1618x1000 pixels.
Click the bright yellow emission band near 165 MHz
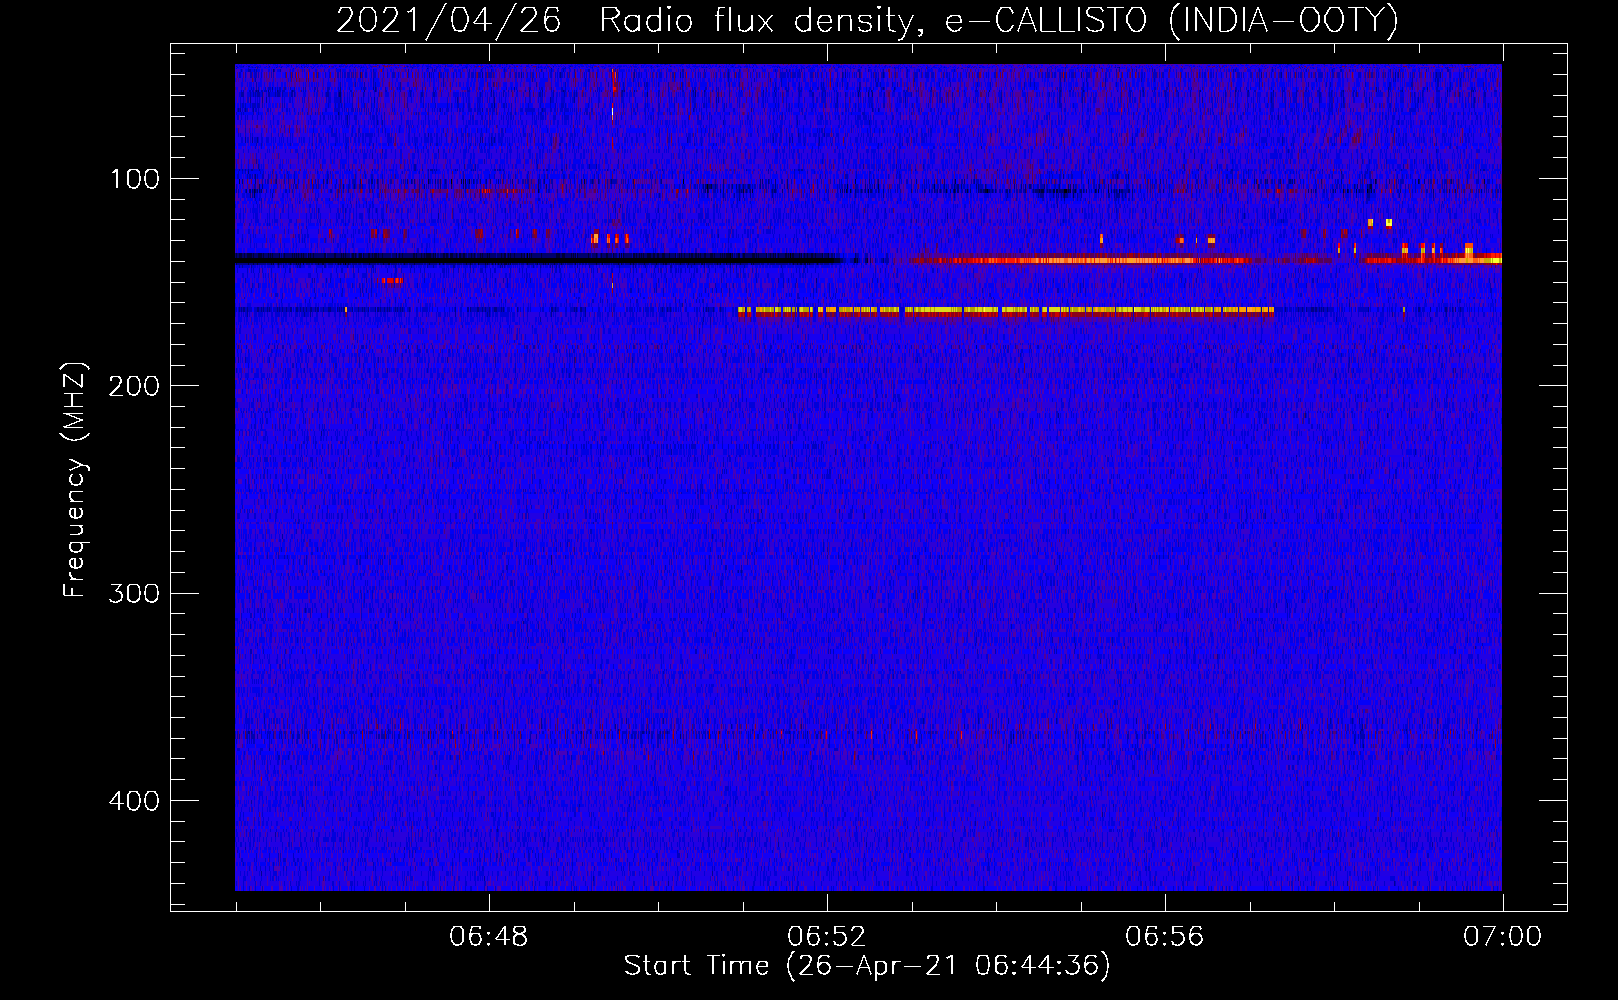pyautogui.click(x=1005, y=311)
